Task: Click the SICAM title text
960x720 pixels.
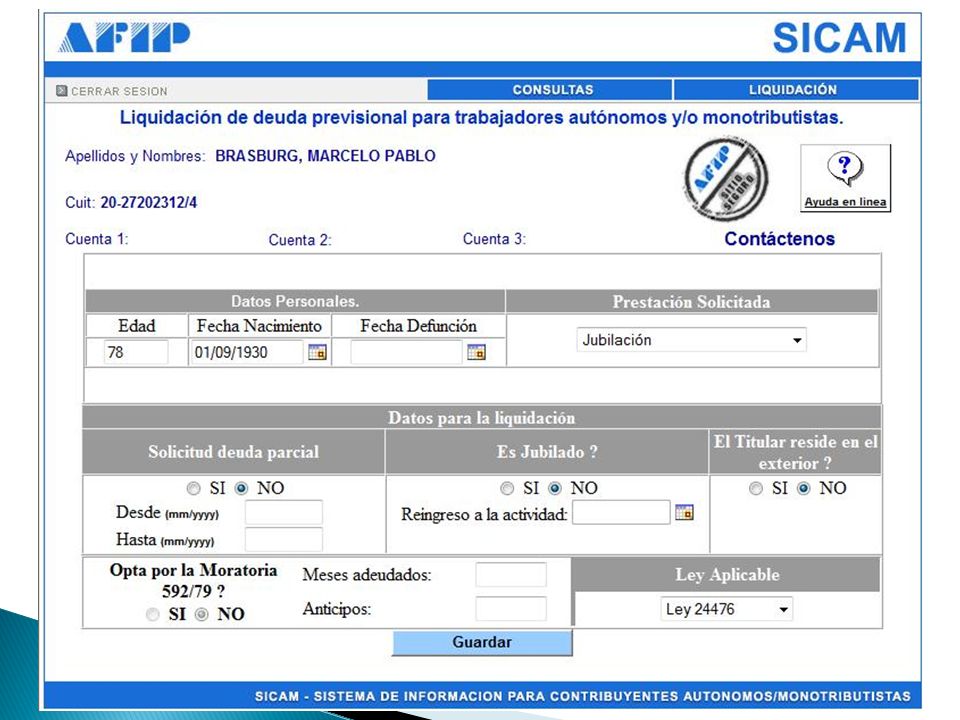Action: tap(839, 38)
